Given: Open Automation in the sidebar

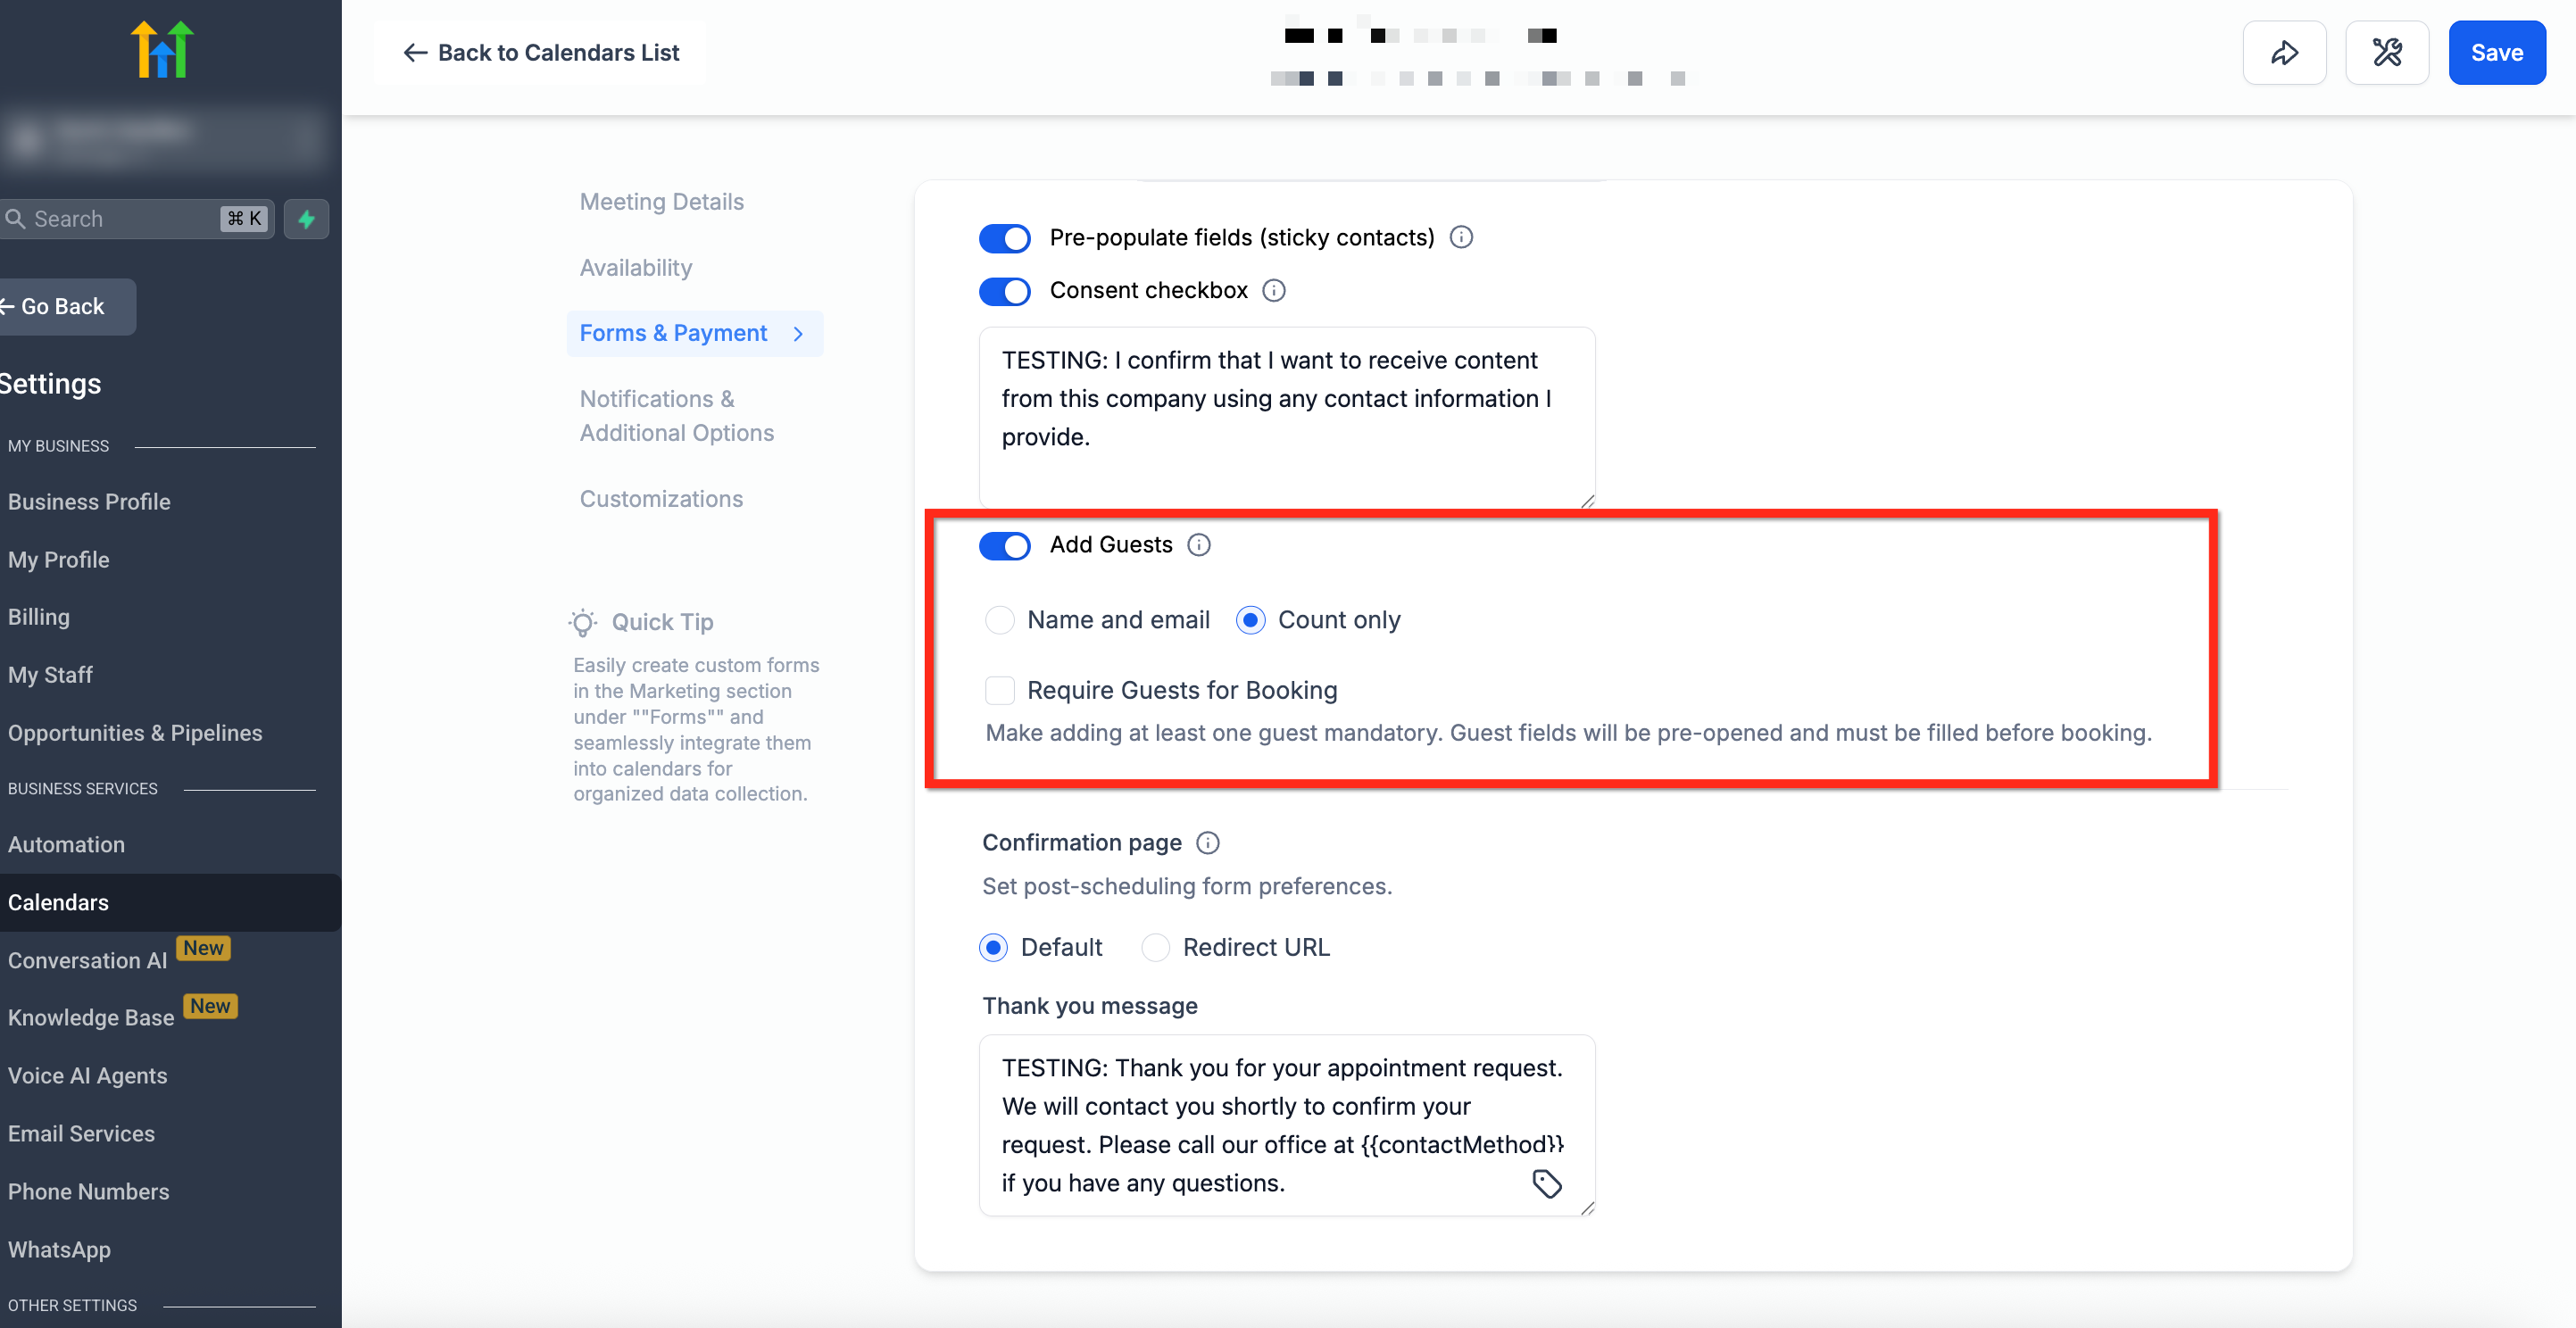Looking at the screenshot, I should (66, 844).
